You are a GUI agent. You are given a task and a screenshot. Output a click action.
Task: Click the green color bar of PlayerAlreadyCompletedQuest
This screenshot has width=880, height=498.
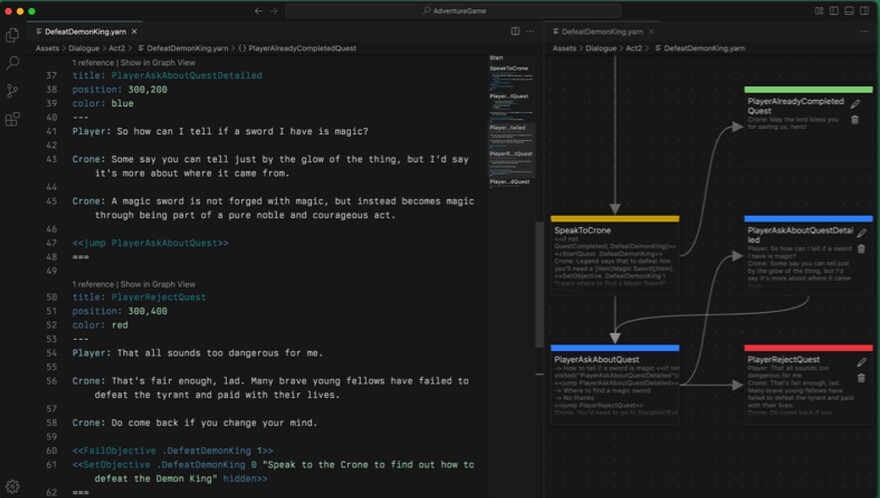click(808, 90)
